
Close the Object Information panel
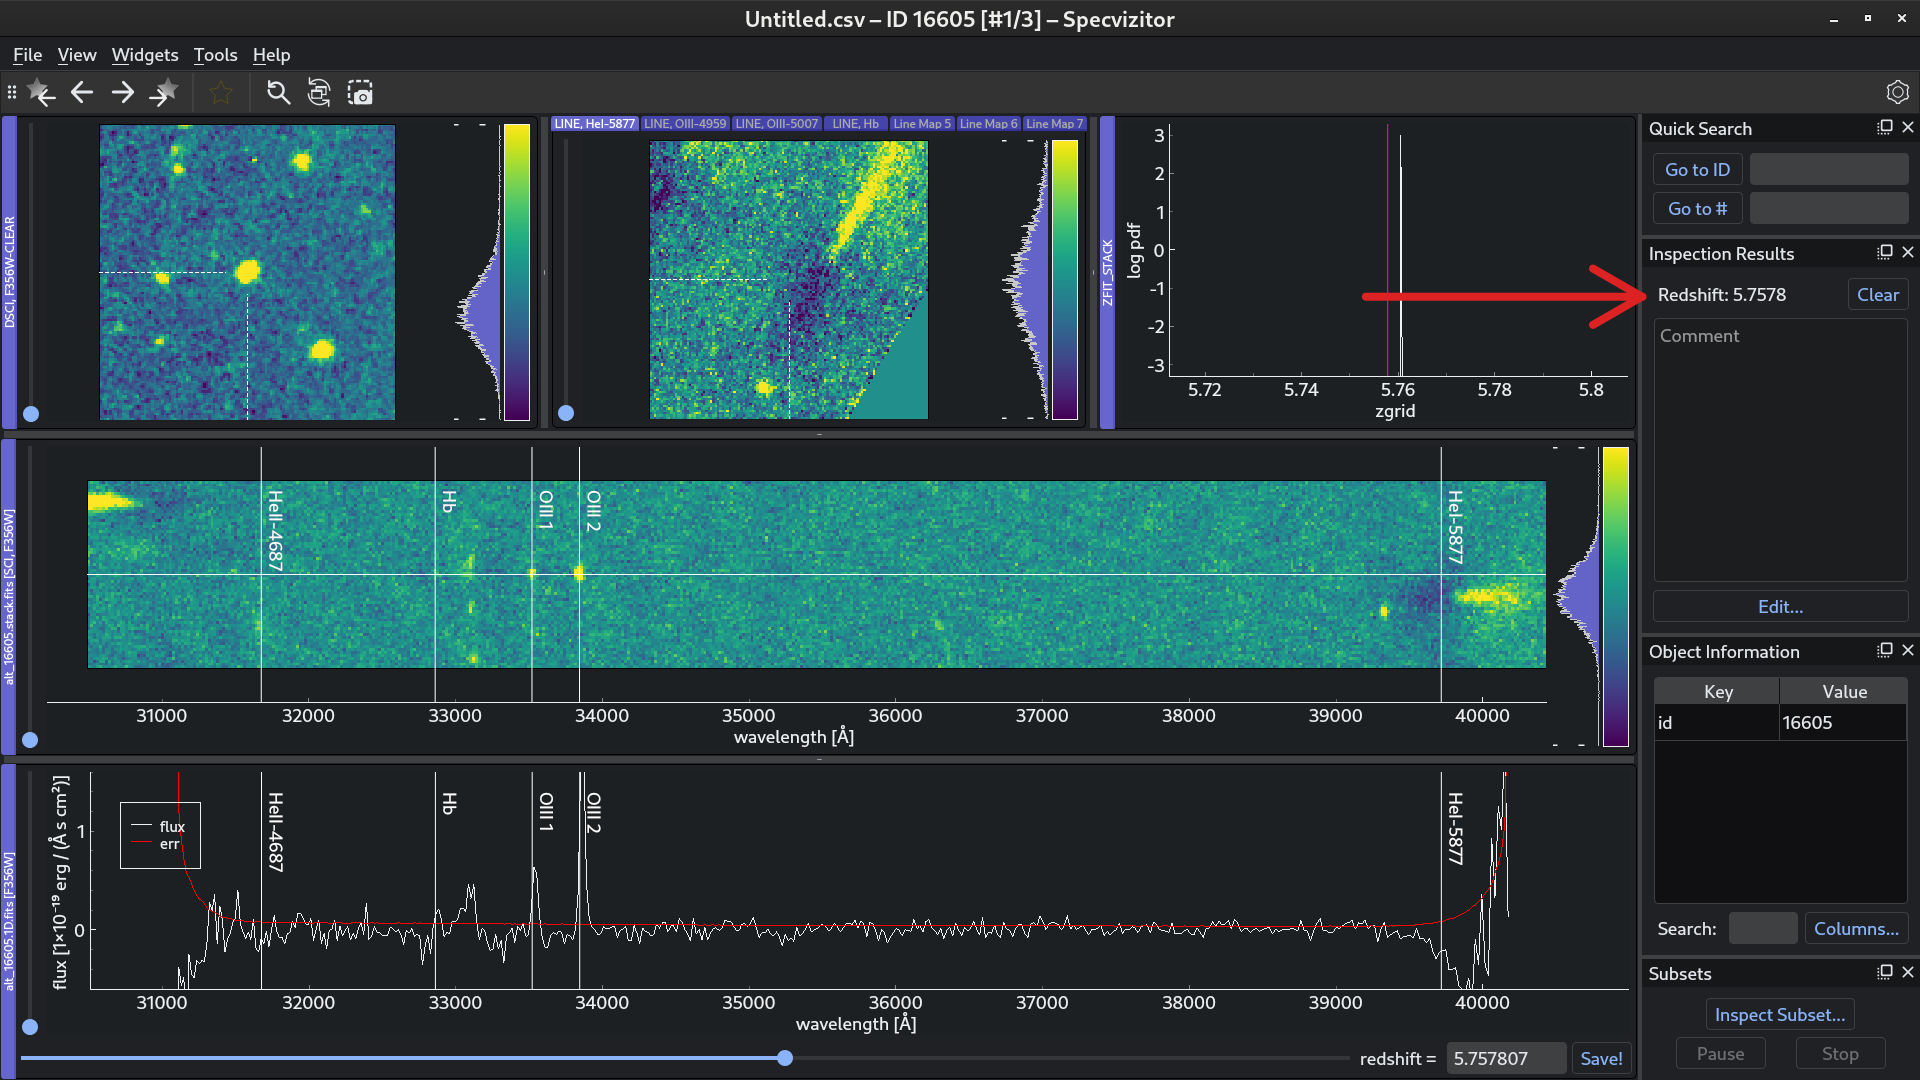coord(1908,651)
